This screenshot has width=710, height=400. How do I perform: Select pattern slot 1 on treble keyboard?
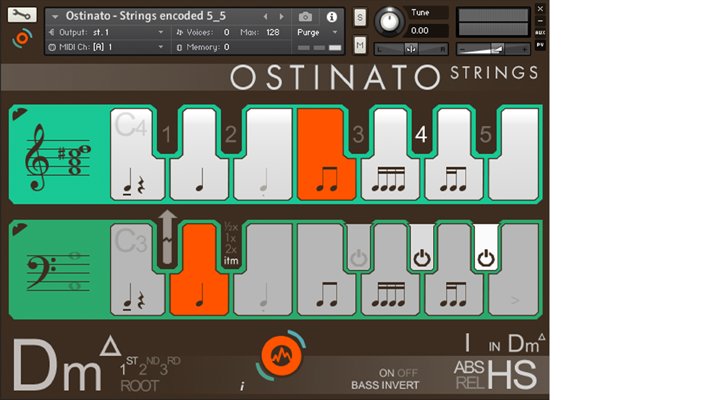[x=167, y=133]
